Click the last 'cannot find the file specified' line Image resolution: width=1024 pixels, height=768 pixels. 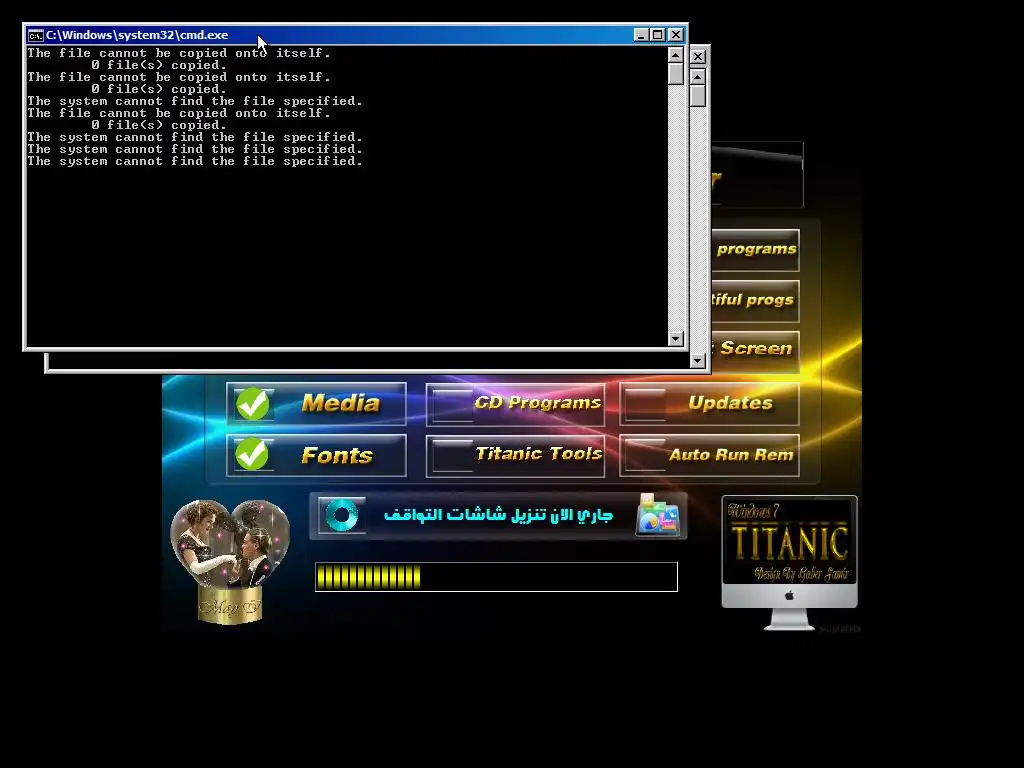point(195,161)
